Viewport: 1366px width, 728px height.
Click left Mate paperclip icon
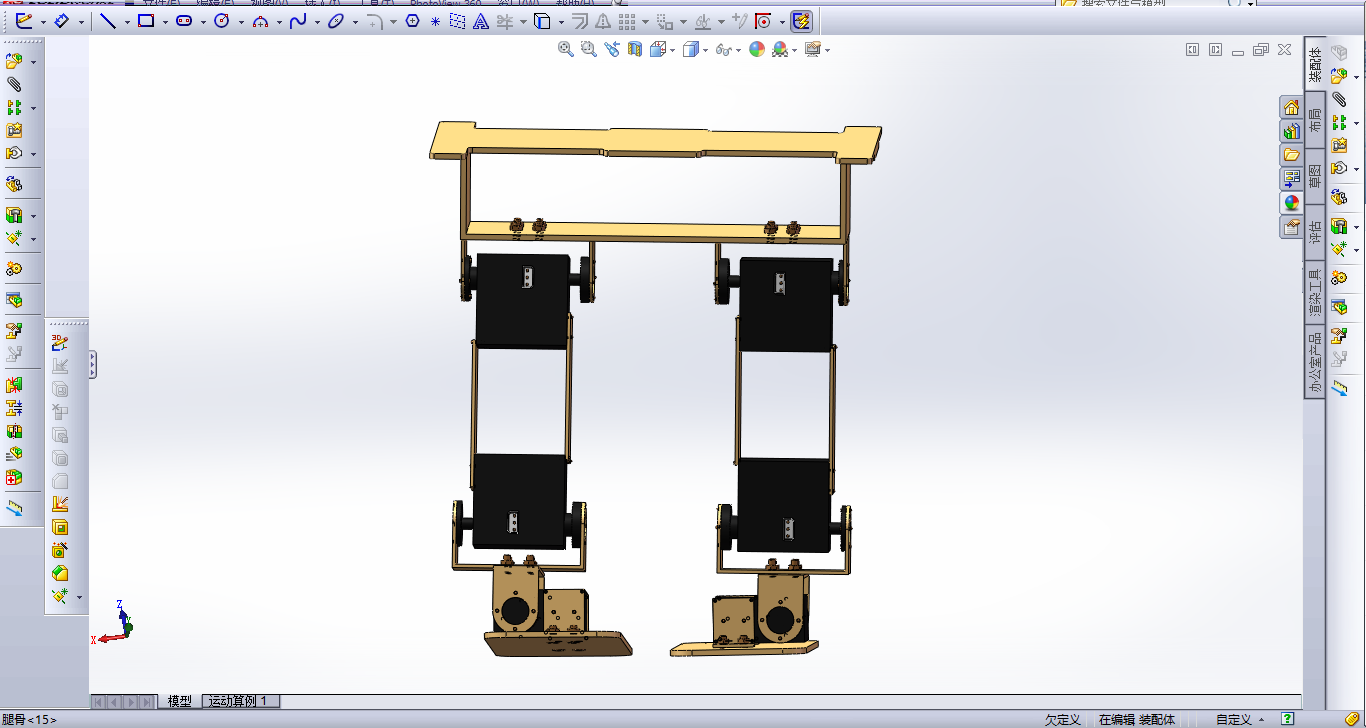(x=14, y=84)
